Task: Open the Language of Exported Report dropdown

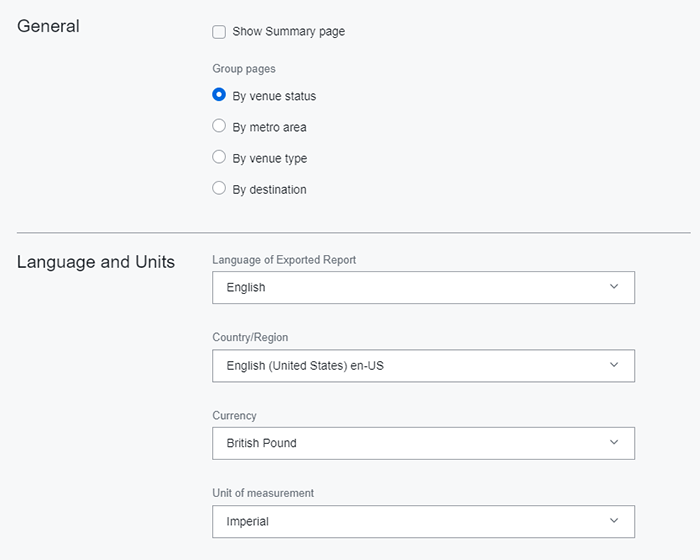Action: pos(423,288)
